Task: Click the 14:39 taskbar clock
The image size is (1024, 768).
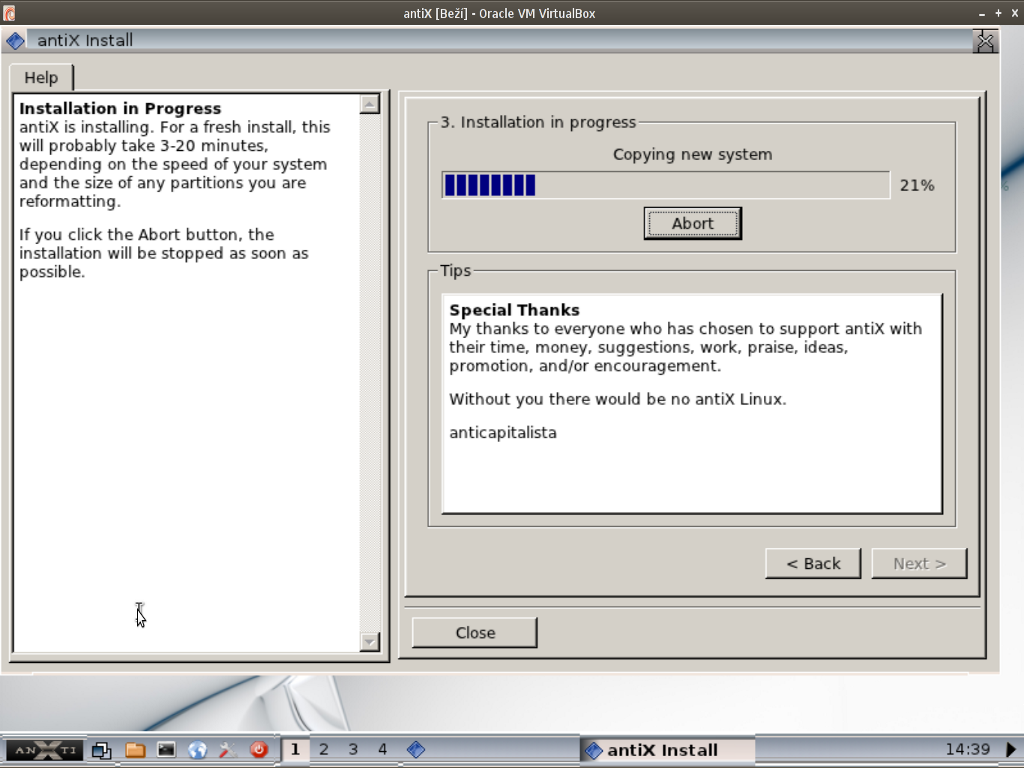Action: point(968,750)
